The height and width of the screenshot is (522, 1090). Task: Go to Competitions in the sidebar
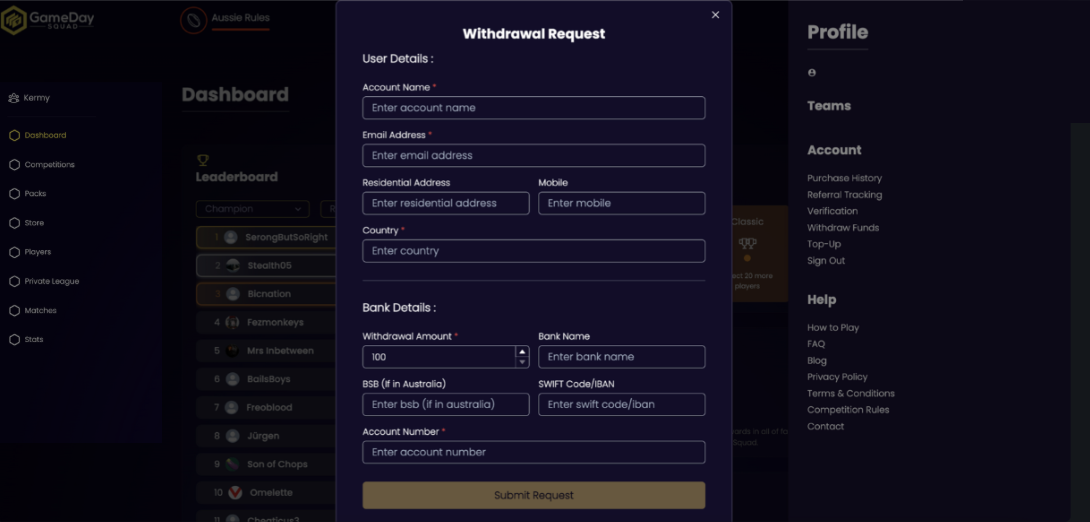click(49, 165)
